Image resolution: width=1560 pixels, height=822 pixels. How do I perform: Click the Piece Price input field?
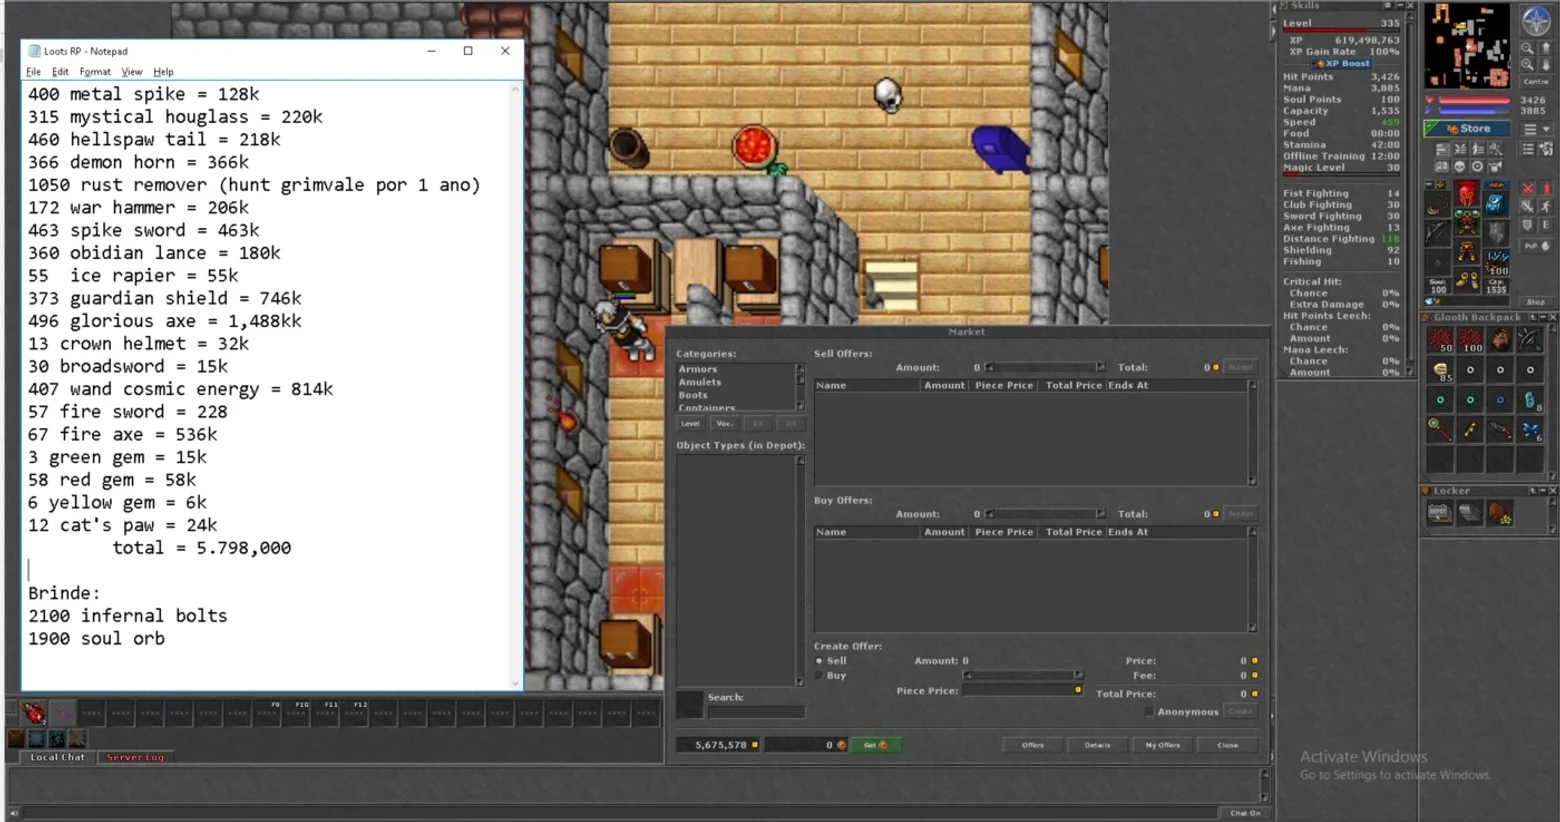tap(1022, 690)
